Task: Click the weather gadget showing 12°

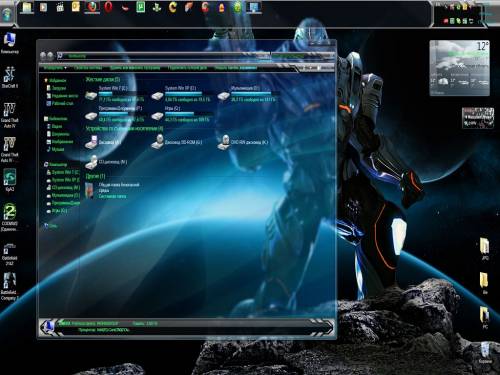Action: tap(460, 68)
